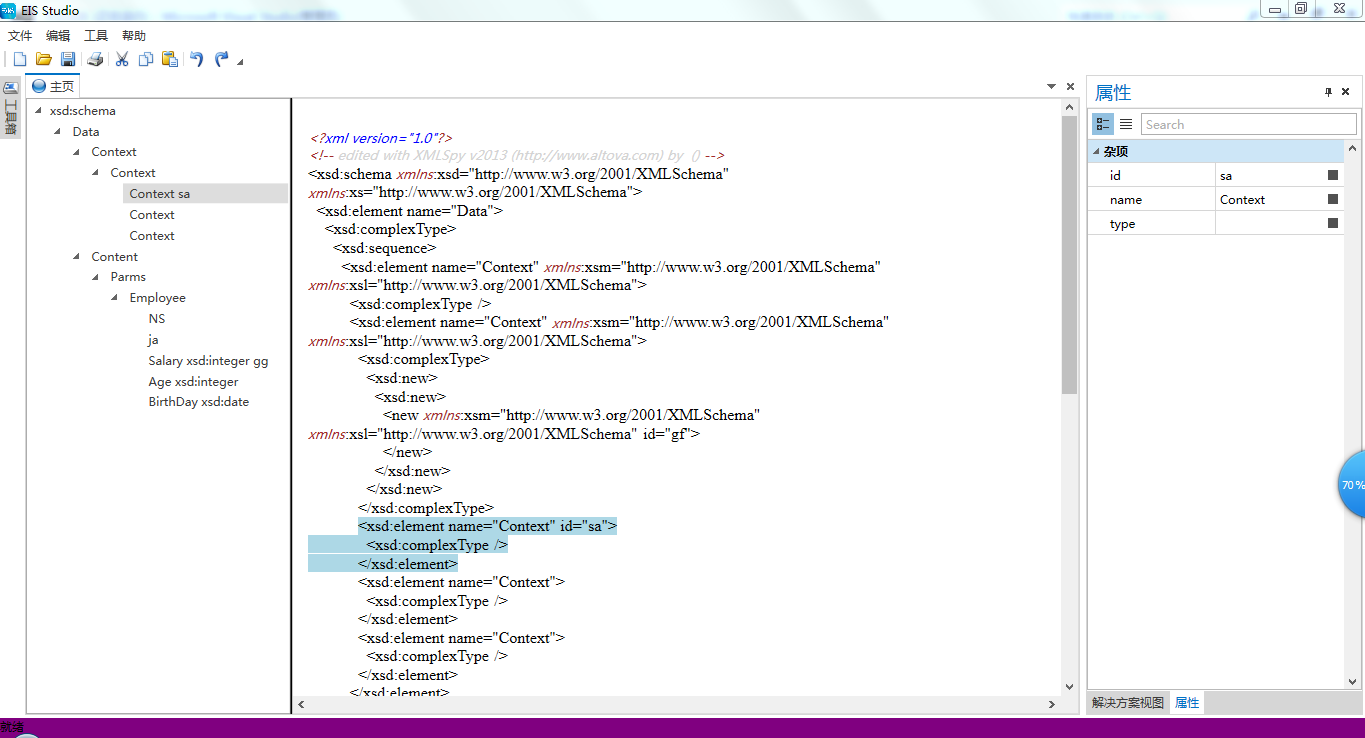Select the NS tree item

pos(157,319)
